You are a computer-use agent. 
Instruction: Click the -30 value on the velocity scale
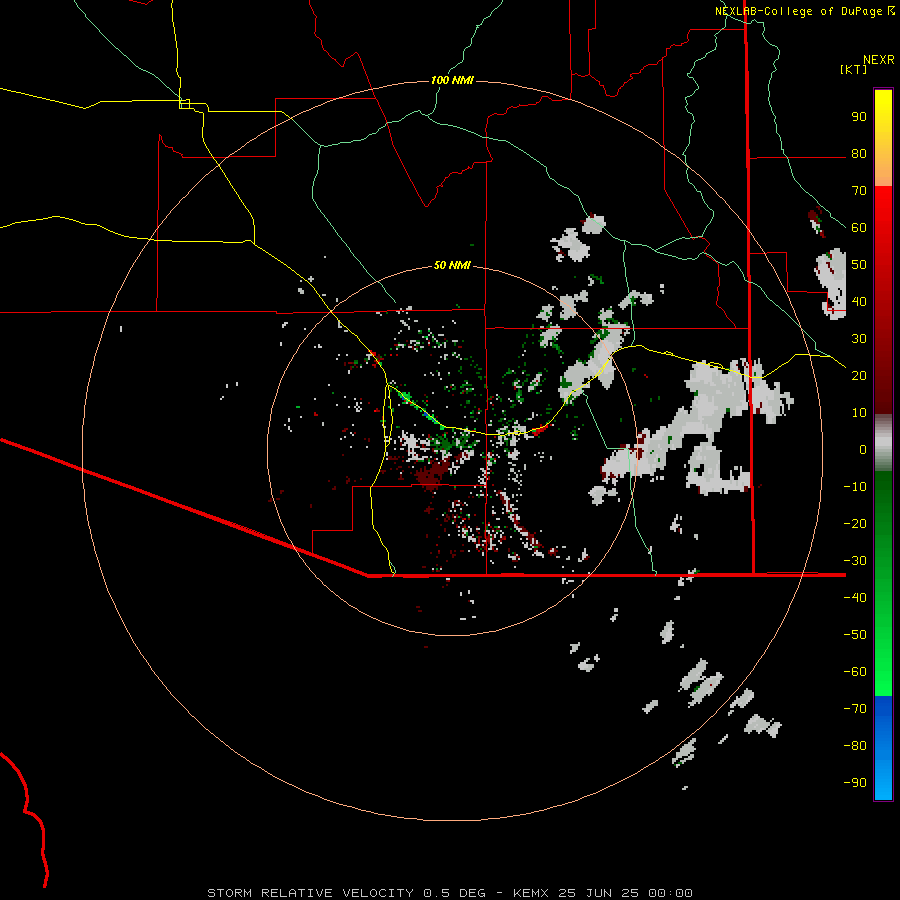tap(855, 561)
